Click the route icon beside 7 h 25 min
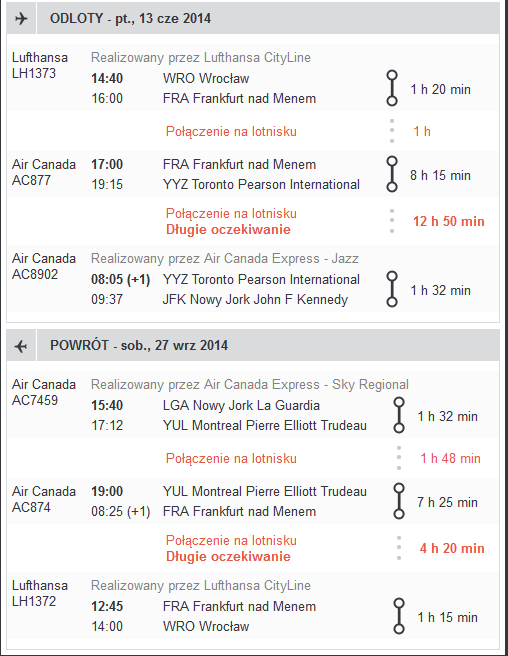This screenshot has height=656, width=508. coord(399,501)
